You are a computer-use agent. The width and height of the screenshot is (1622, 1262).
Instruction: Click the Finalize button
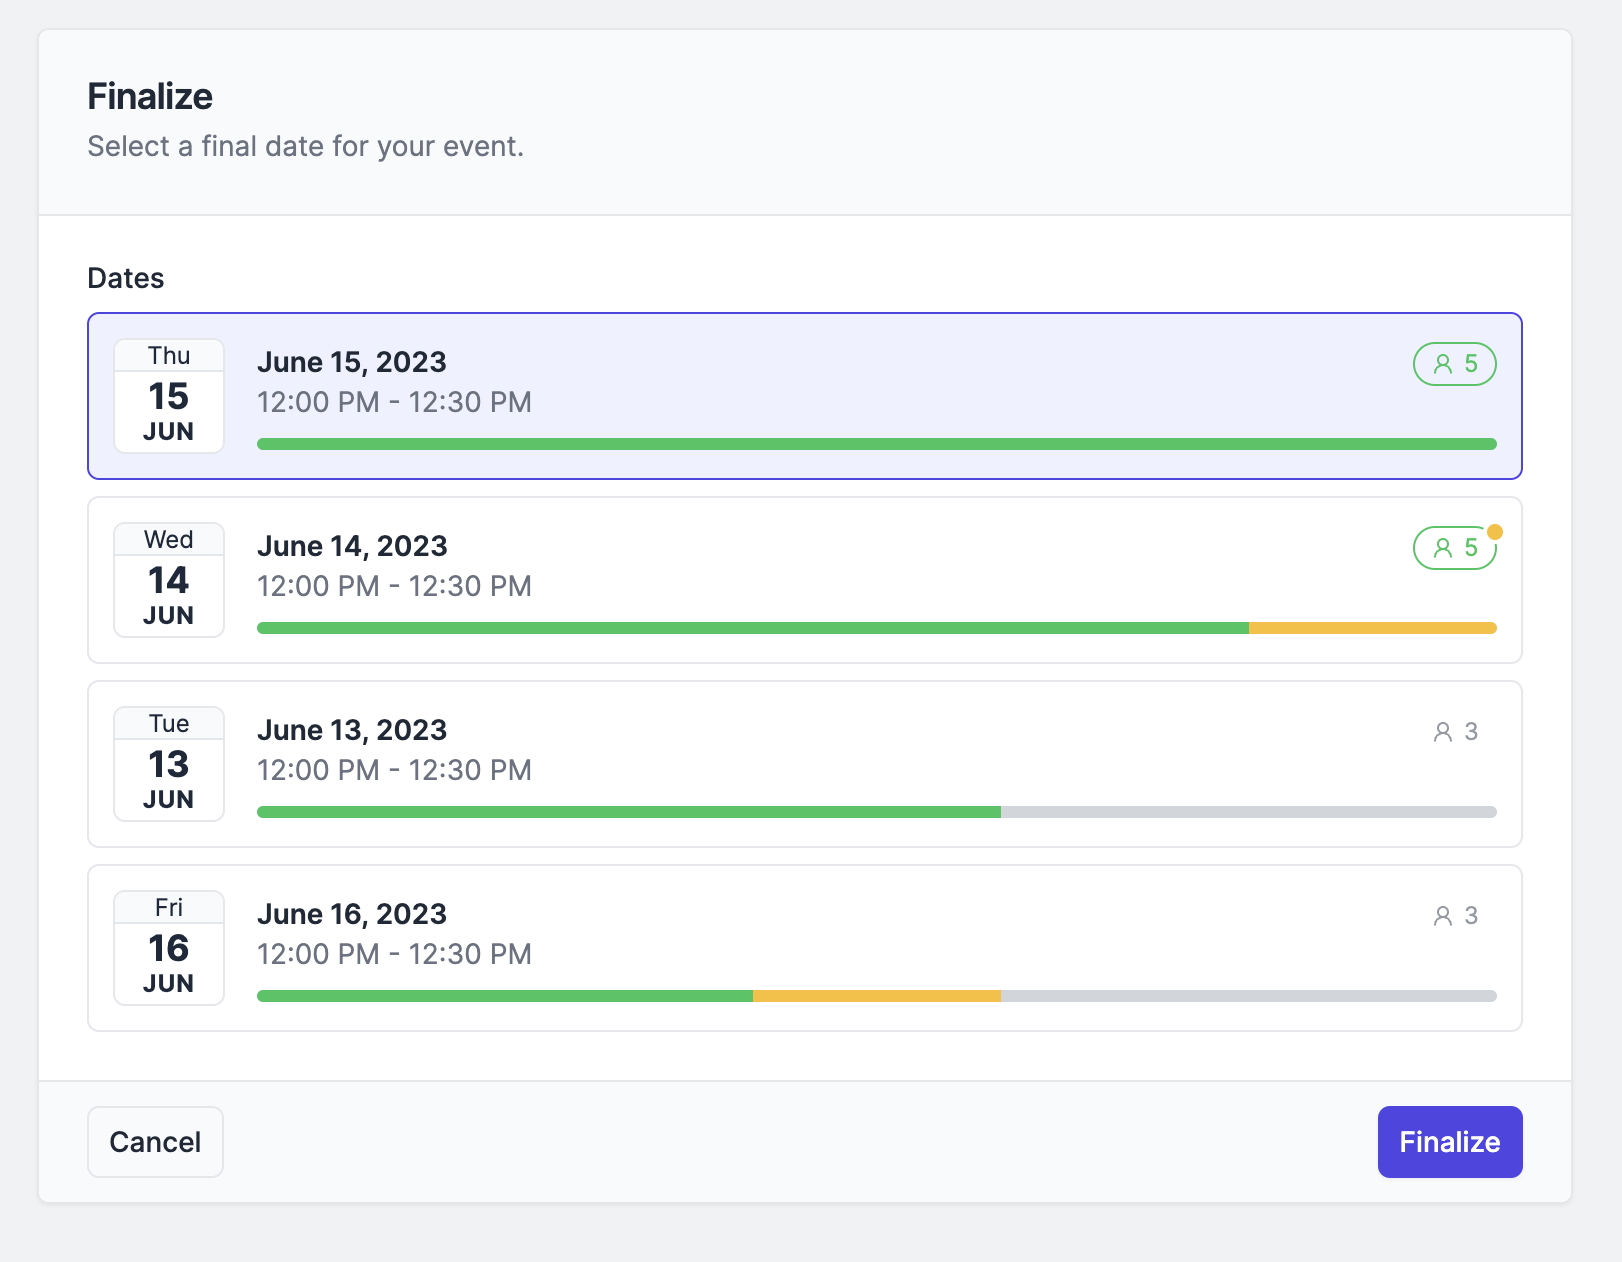(1449, 1141)
